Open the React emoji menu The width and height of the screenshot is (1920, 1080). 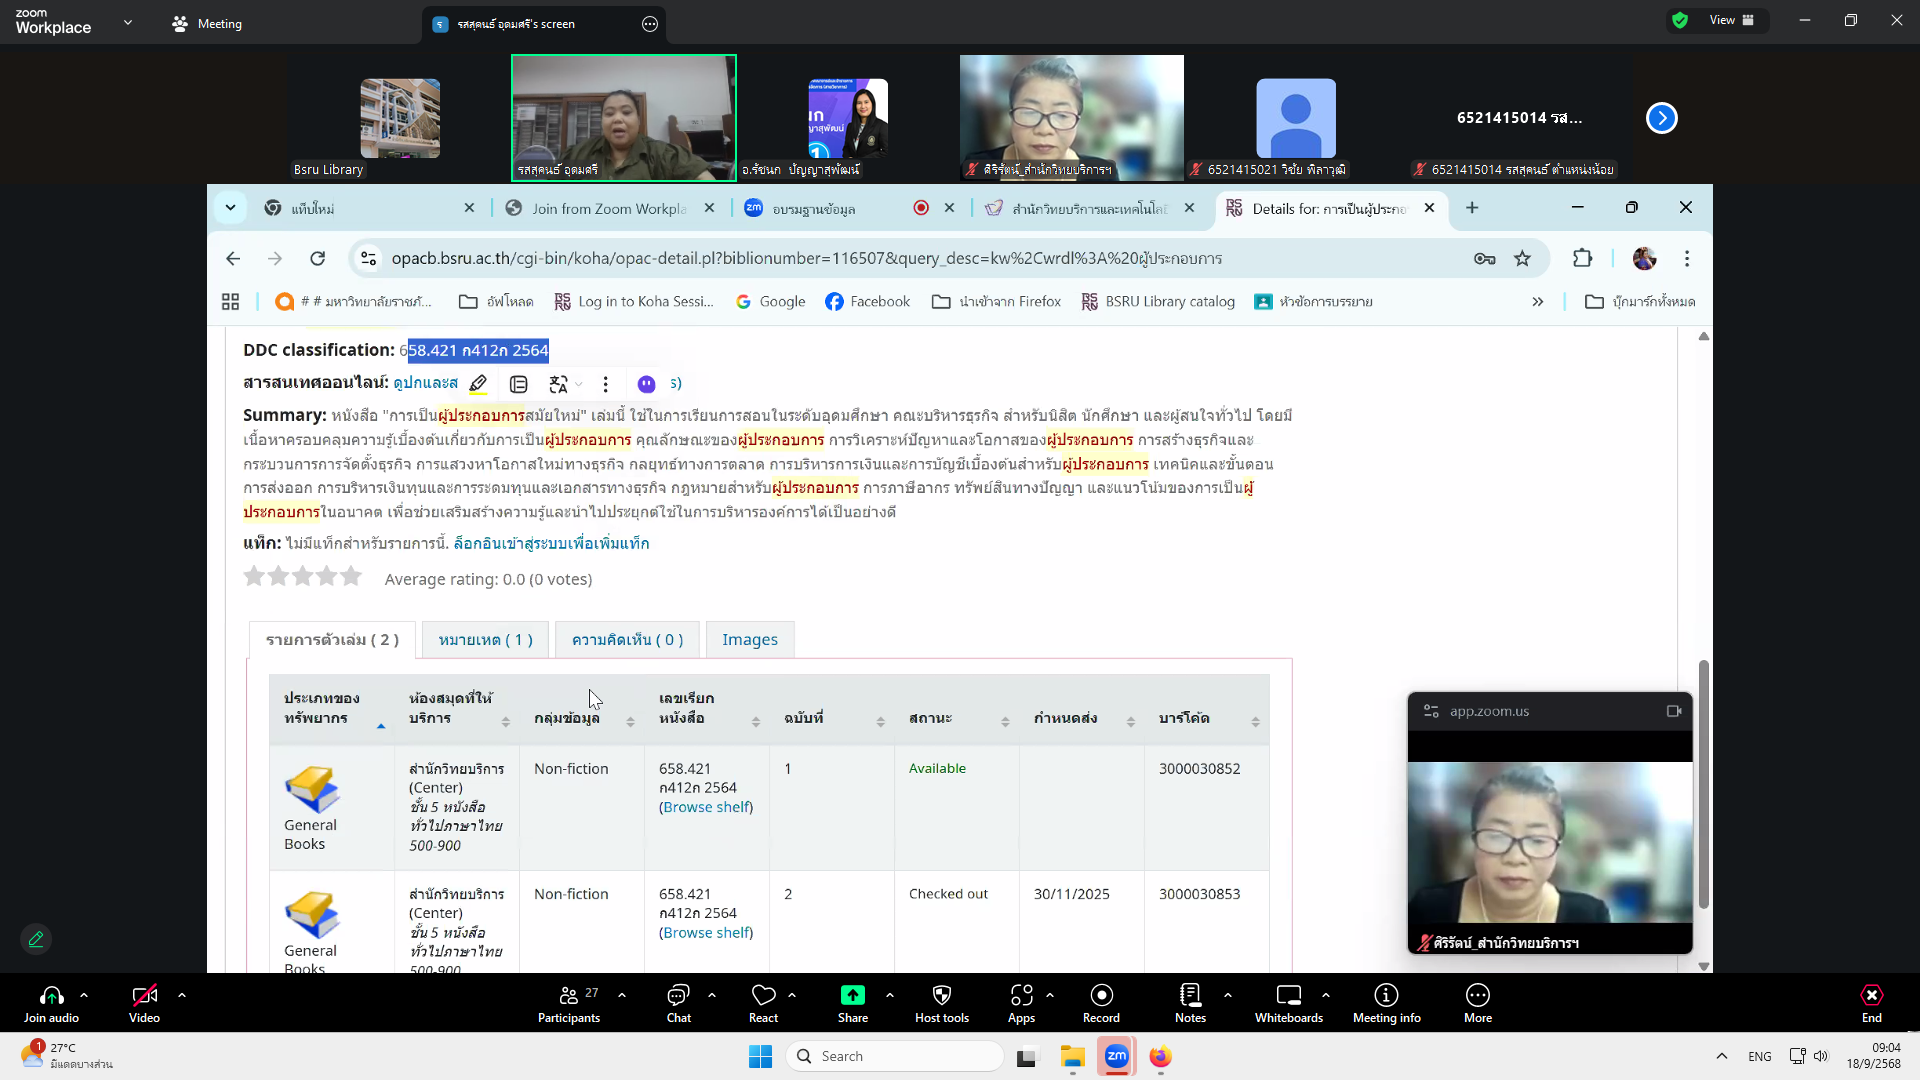pyautogui.click(x=764, y=1003)
